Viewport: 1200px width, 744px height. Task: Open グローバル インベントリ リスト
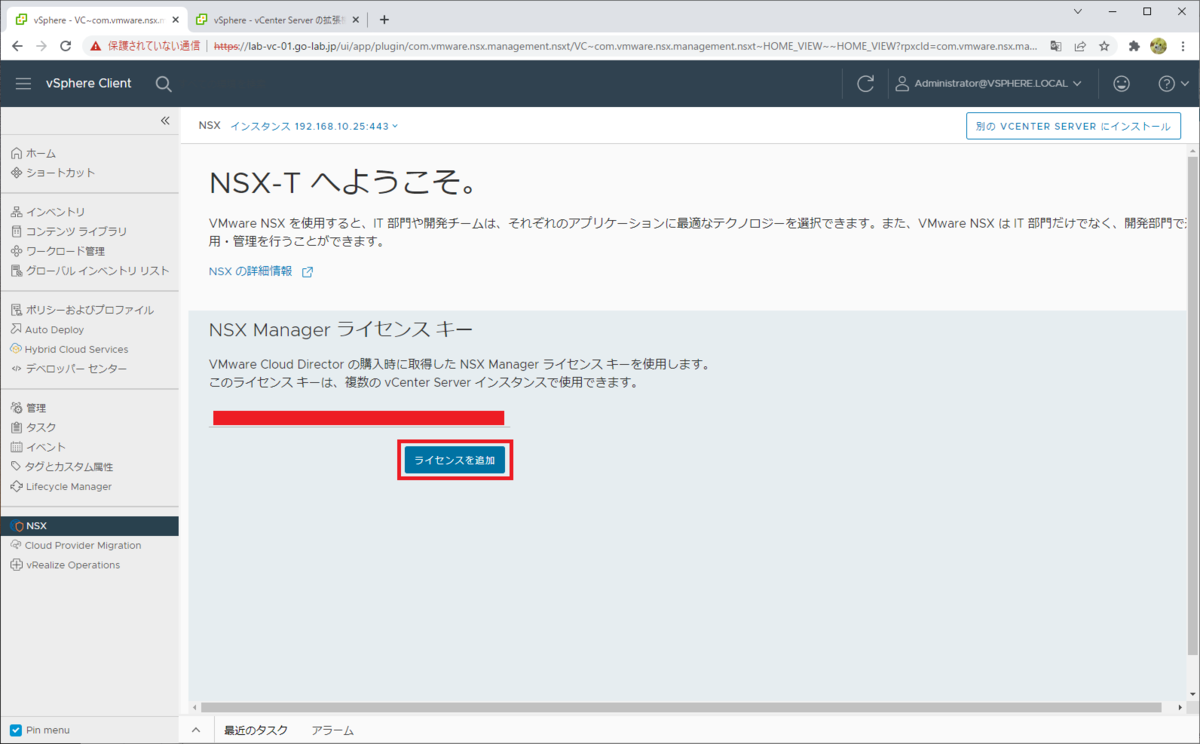coord(90,270)
